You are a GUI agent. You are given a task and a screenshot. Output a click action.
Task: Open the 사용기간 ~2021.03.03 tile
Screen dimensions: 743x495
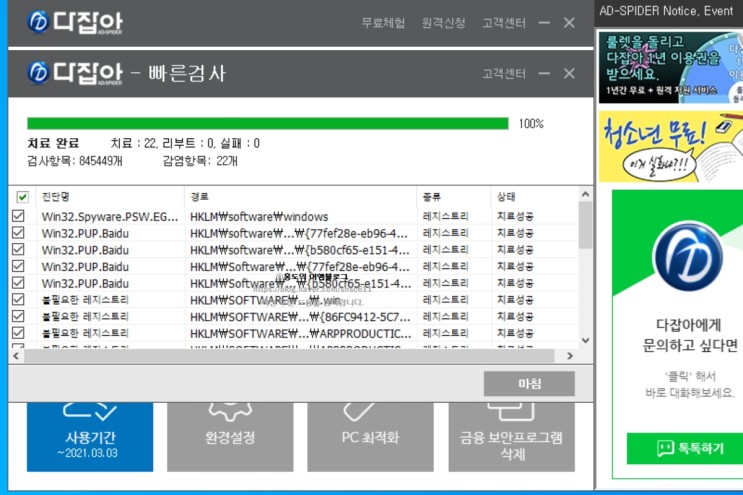click(90, 437)
